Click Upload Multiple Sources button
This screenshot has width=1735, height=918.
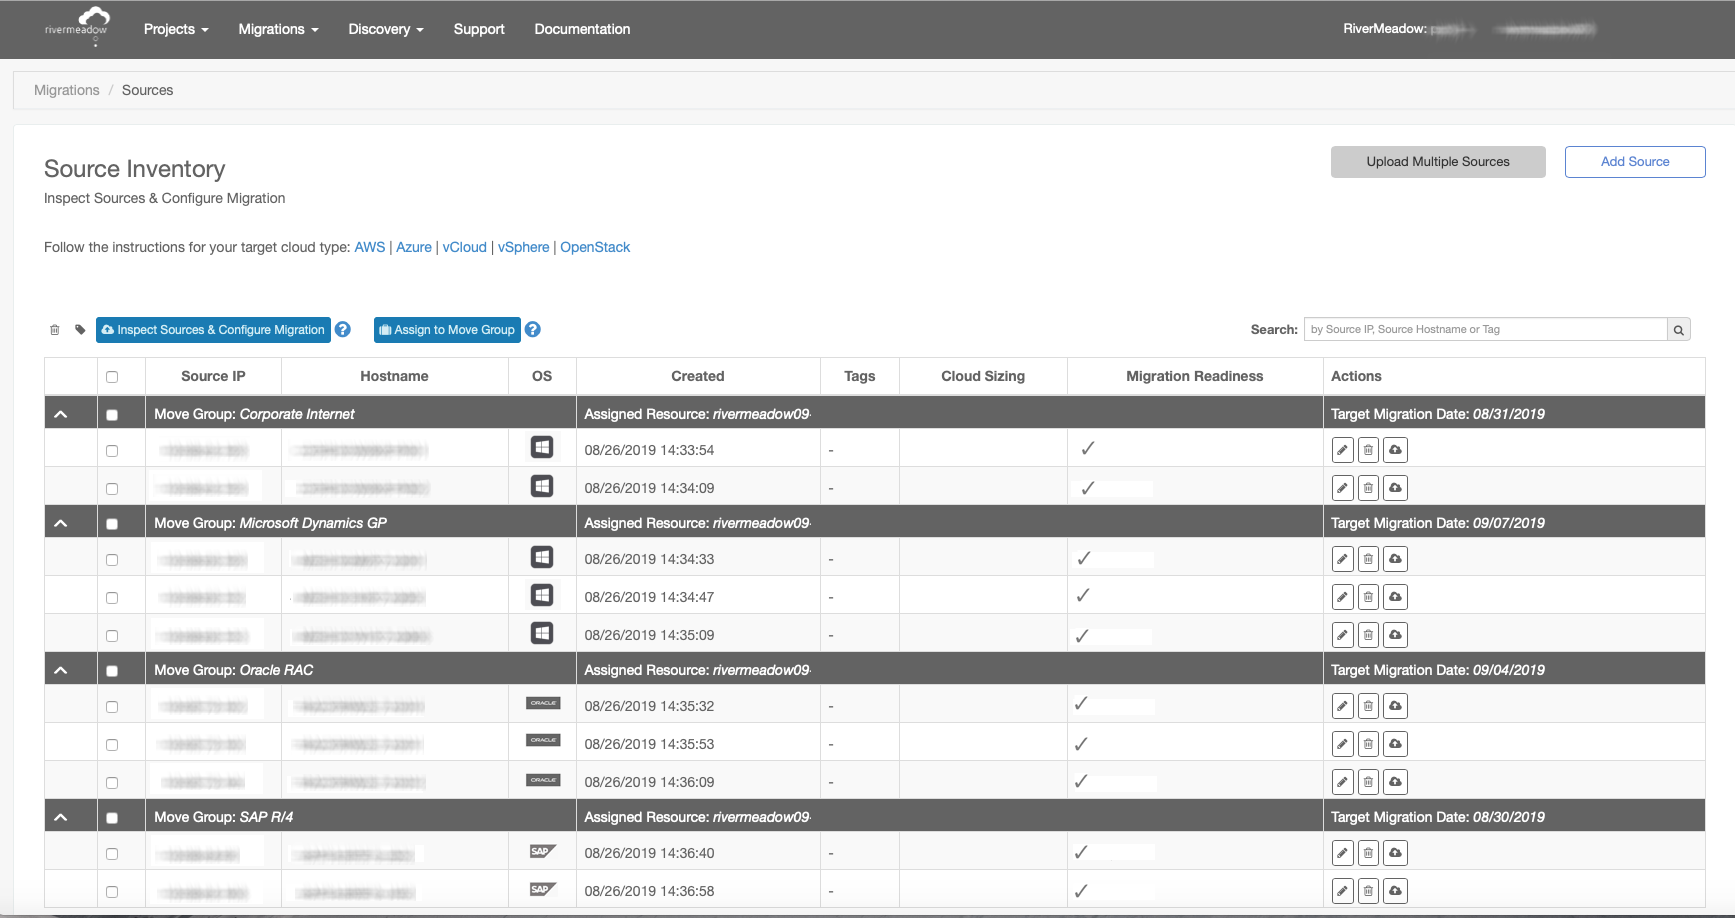point(1438,162)
